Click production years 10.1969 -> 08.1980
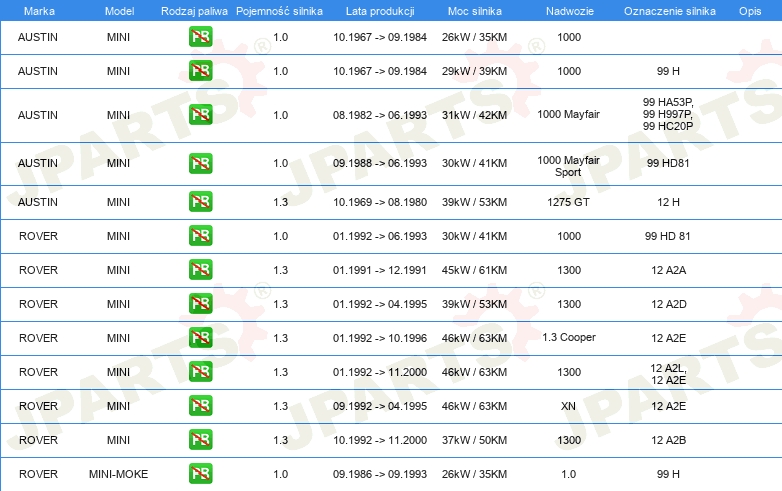This screenshot has width=782, height=491. tap(380, 202)
